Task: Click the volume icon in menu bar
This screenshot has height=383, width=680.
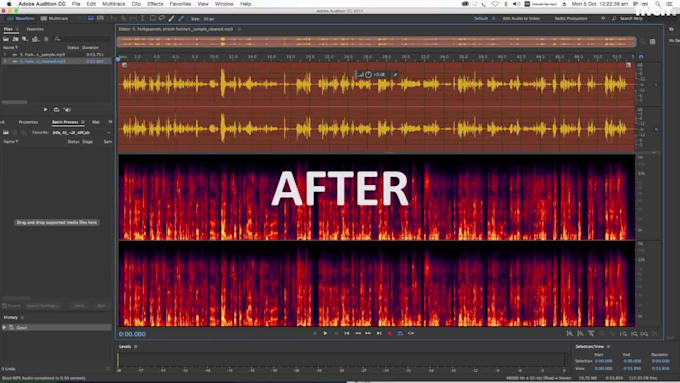Action: pos(517,4)
